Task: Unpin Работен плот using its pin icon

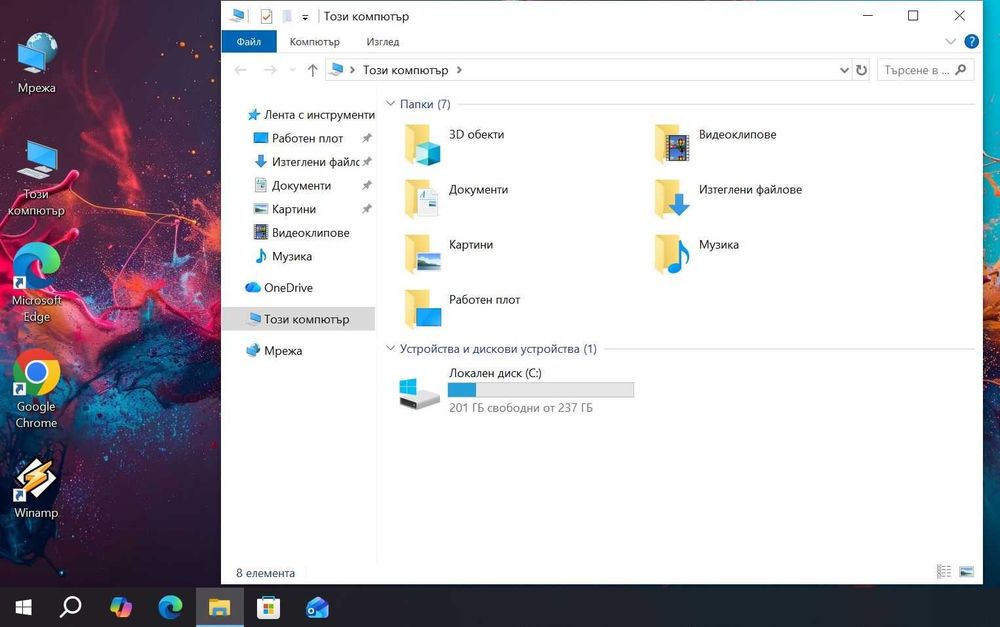Action: tap(367, 138)
